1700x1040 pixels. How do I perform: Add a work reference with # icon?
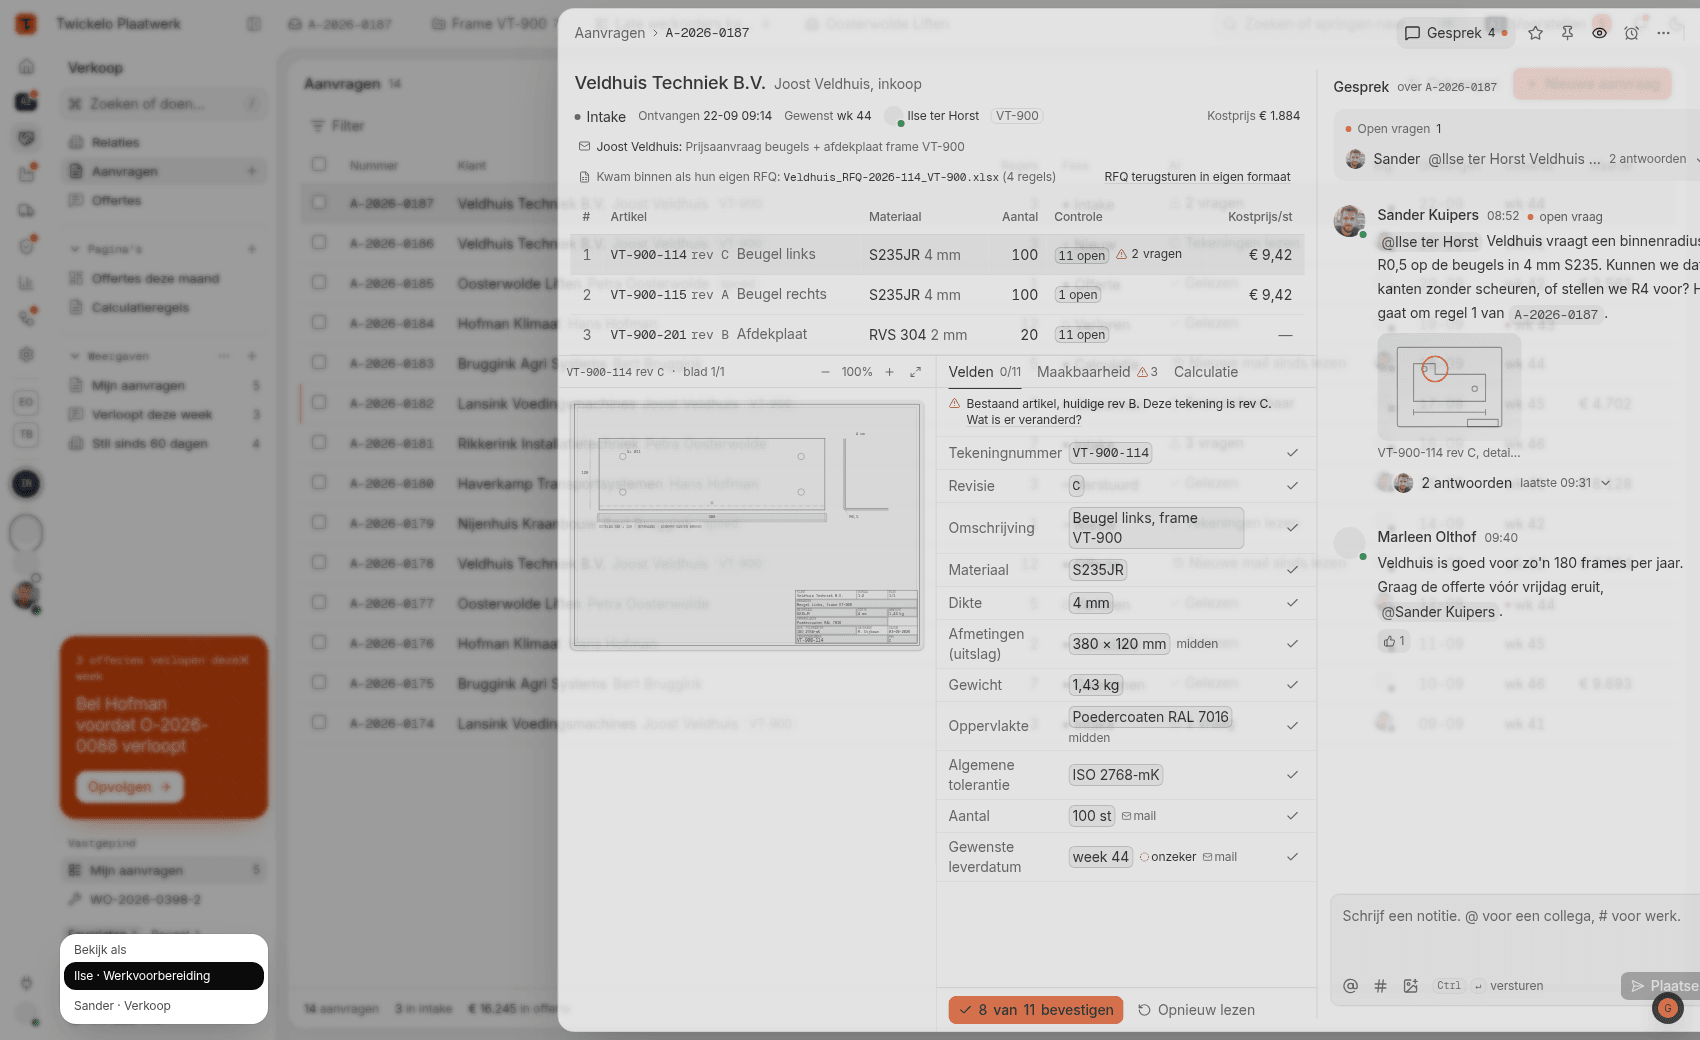tap(1380, 986)
